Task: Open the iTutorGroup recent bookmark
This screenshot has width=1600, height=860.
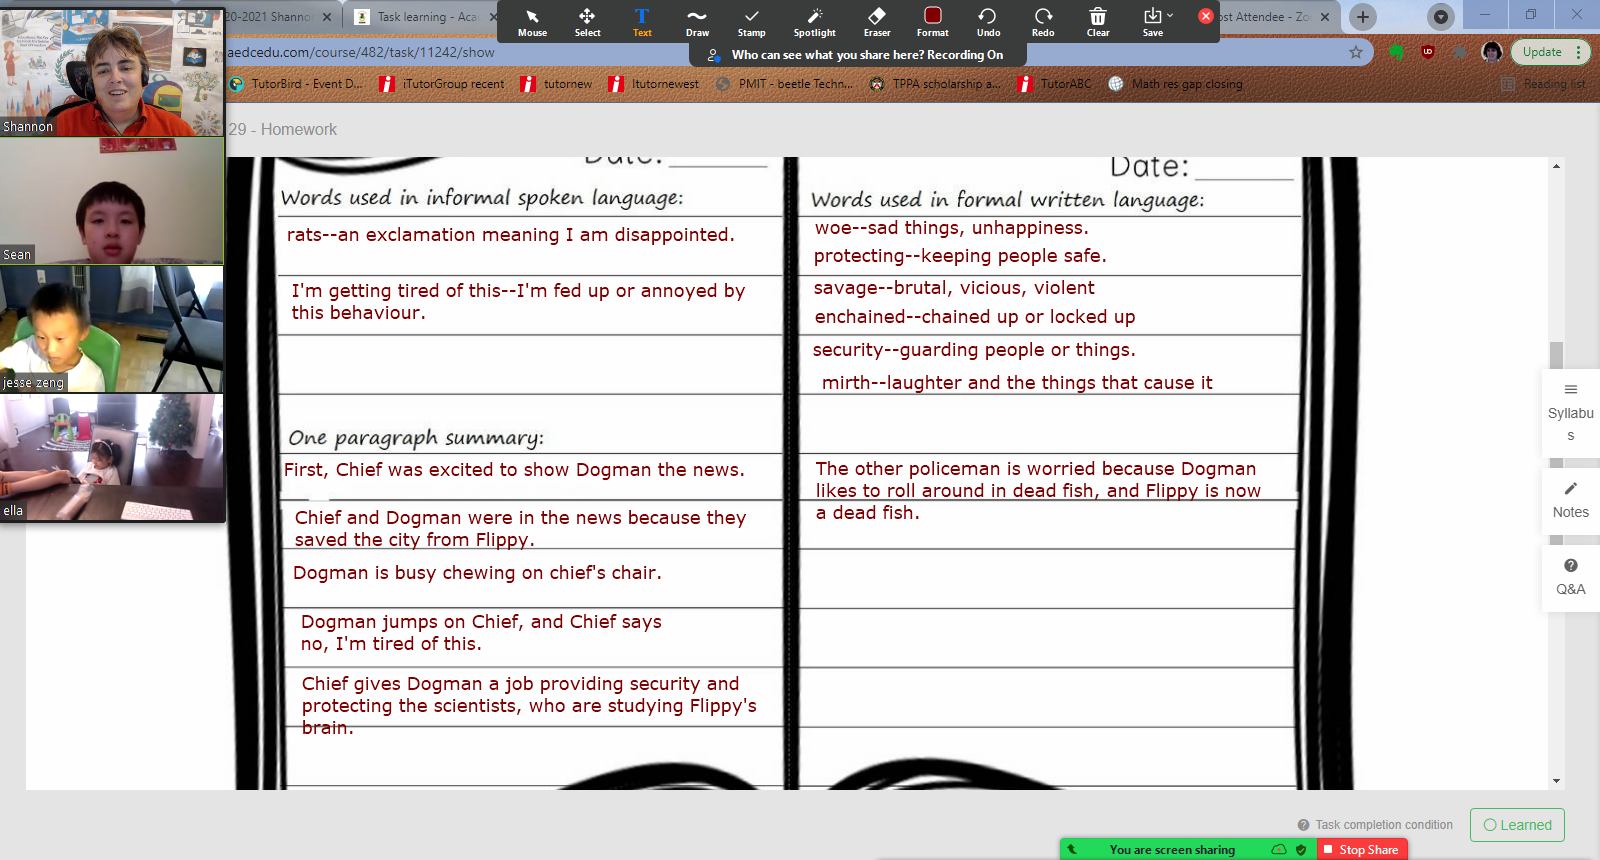Action: point(443,84)
